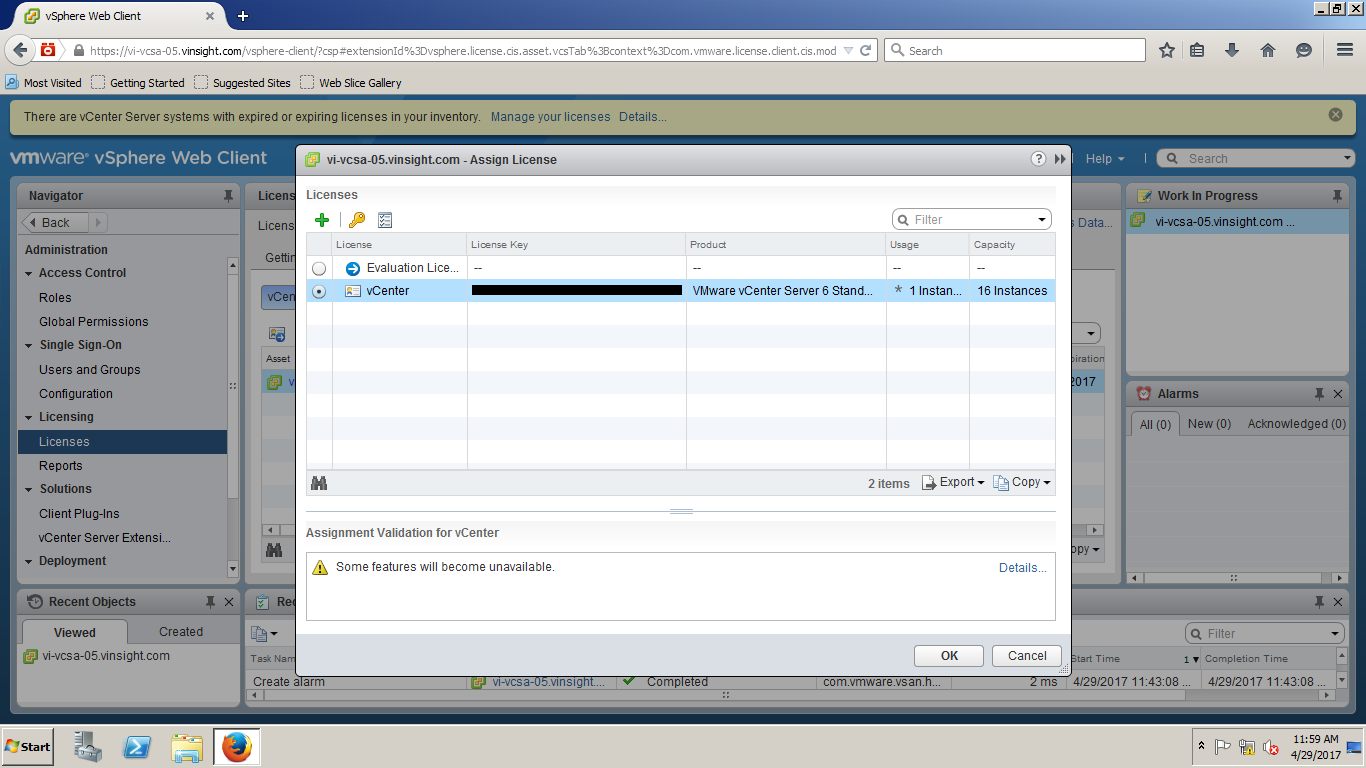Select the vCenter license radio button
Viewport: 1366px width, 768px height.
click(x=319, y=291)
